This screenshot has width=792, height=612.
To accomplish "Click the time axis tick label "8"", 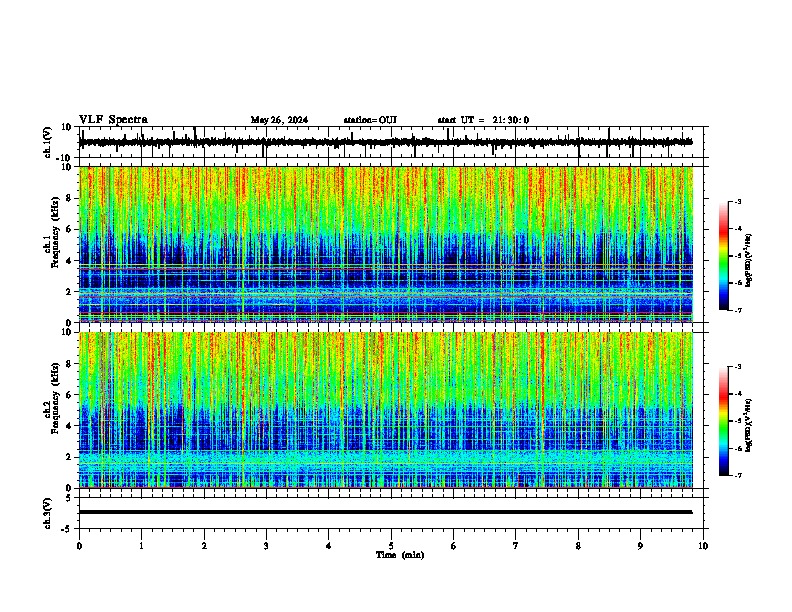I will 578,546.
